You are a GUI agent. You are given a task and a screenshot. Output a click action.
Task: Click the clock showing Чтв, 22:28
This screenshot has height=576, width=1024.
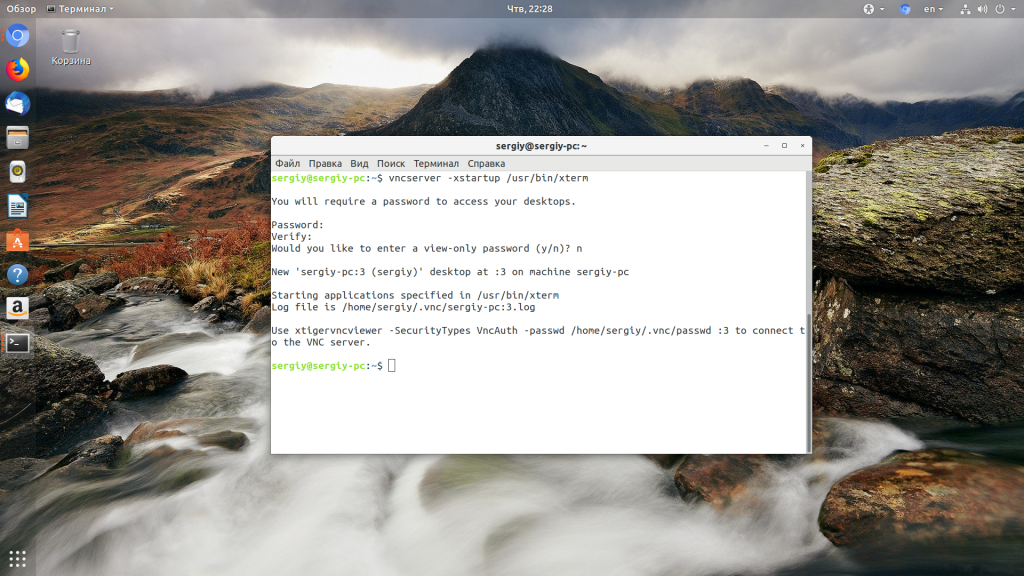[x=530, y=8]
